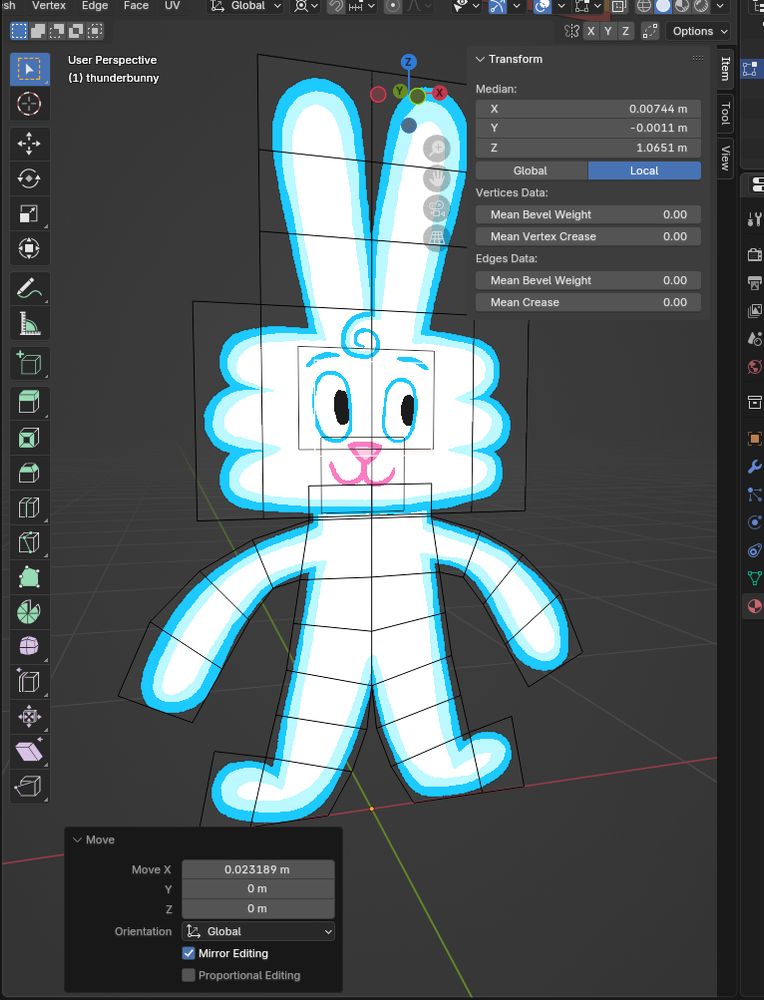Select the Shrink/Fatten tool
Screen dimensions: 764x1000
[29, 717]
